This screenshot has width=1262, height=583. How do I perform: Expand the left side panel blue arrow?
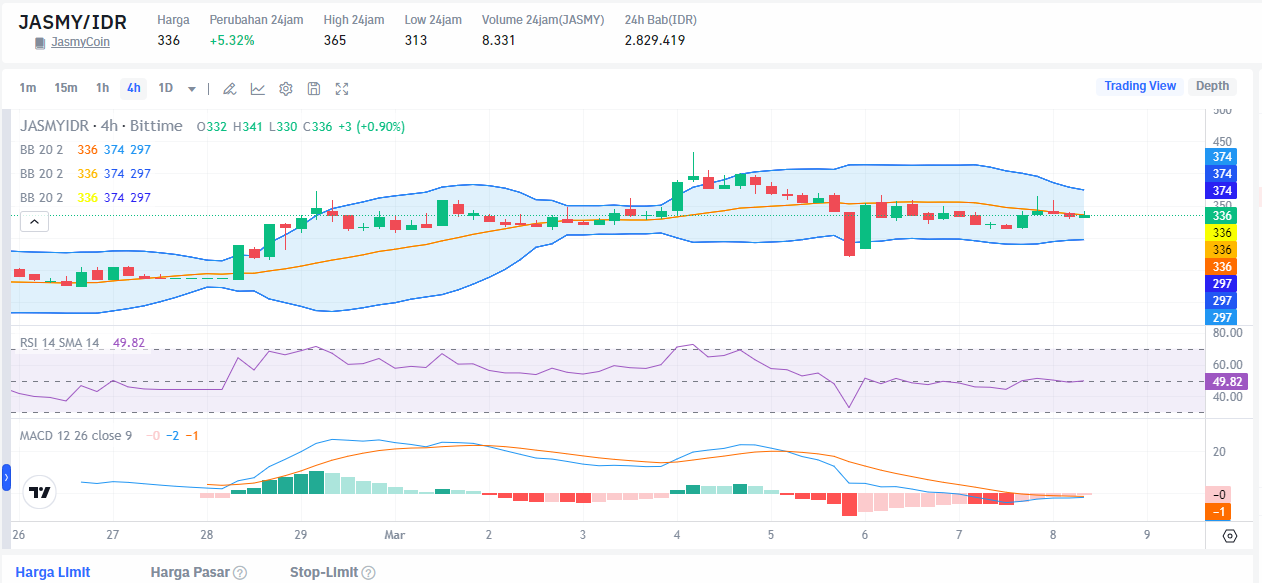[5, 478]
